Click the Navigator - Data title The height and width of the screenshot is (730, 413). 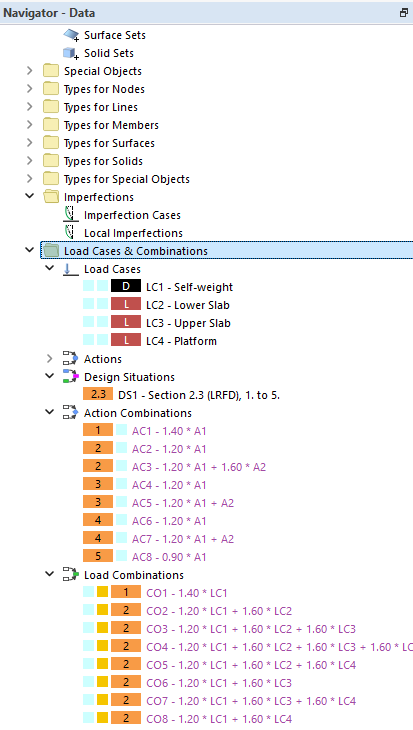[x=49, y=13]
